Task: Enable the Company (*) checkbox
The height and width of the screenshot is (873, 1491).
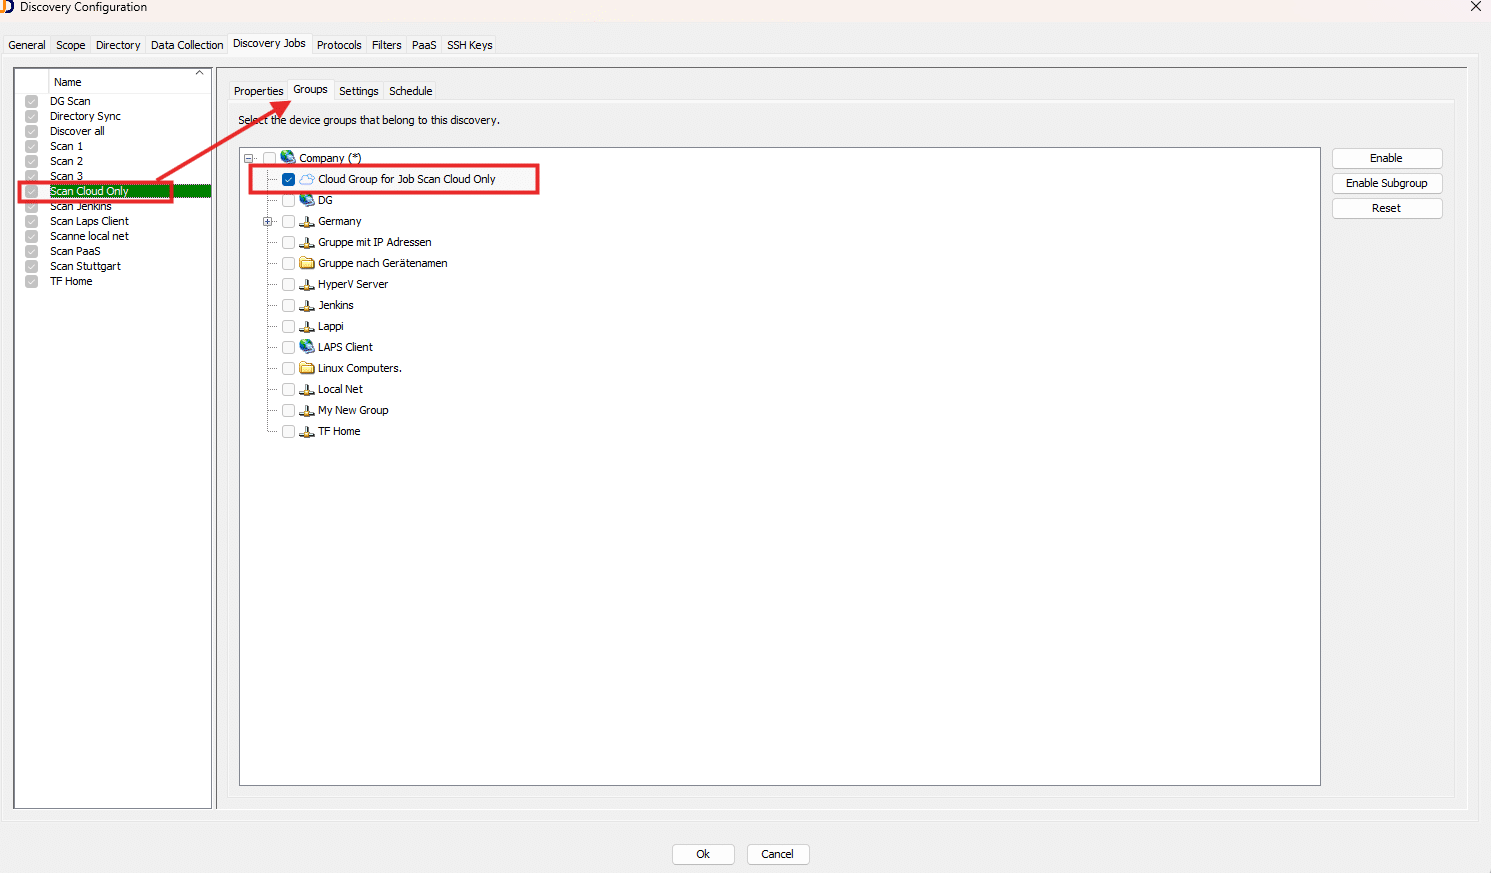Action: point(270,157)
